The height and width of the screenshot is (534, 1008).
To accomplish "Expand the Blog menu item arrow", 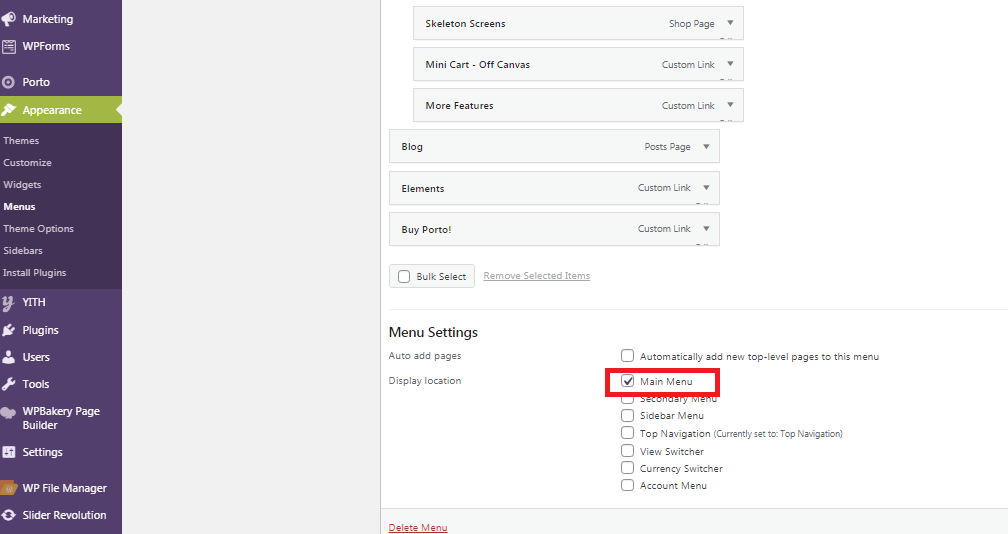I will coord(706,147).
